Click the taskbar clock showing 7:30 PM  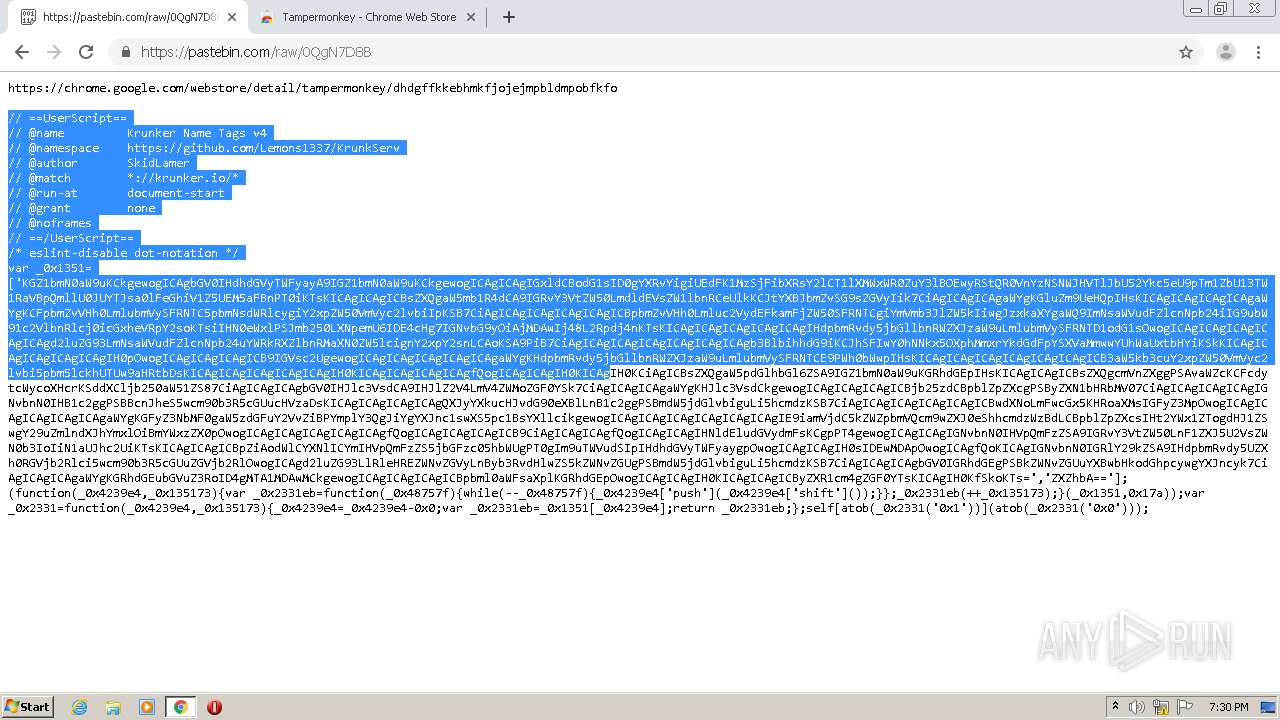[x=1228, y=707]
